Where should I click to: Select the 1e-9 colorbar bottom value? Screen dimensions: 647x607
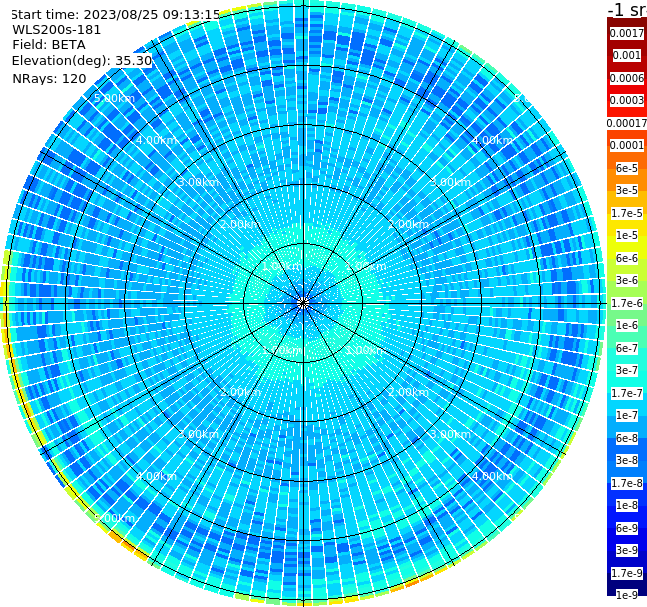pyautogui.click(x=627, y=595)
